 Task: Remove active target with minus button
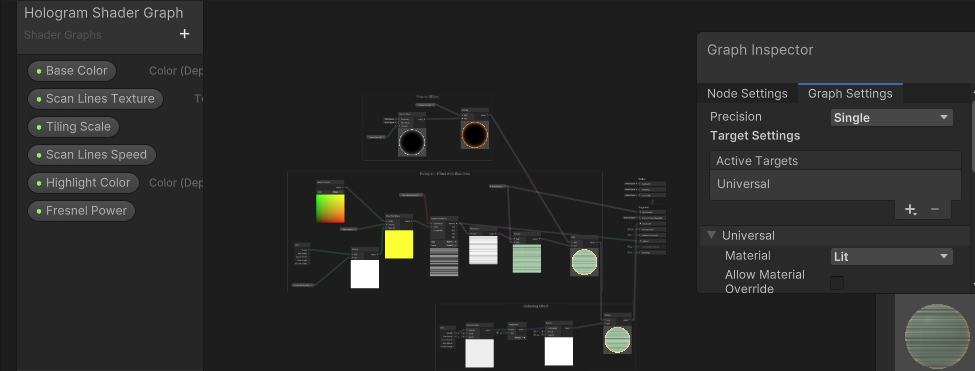pyautogui.click(x=935, y=209)
